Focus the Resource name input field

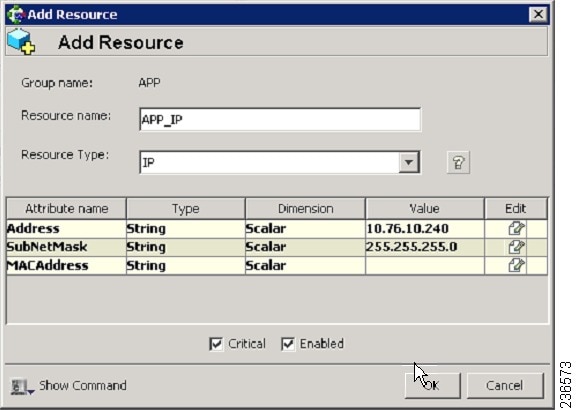coord(280,119)
